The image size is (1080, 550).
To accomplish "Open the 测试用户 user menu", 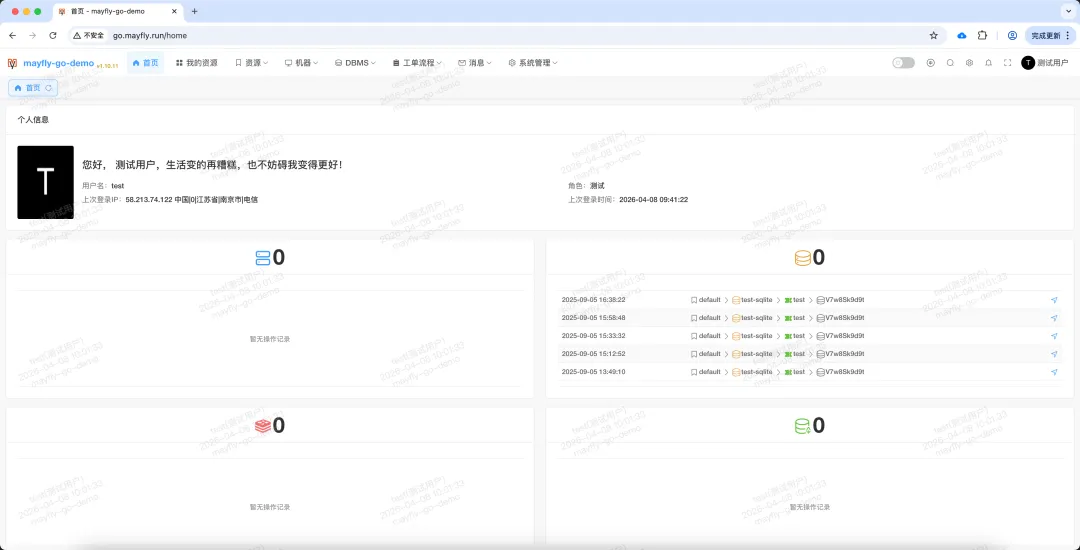I will (x=1045, y=63).
